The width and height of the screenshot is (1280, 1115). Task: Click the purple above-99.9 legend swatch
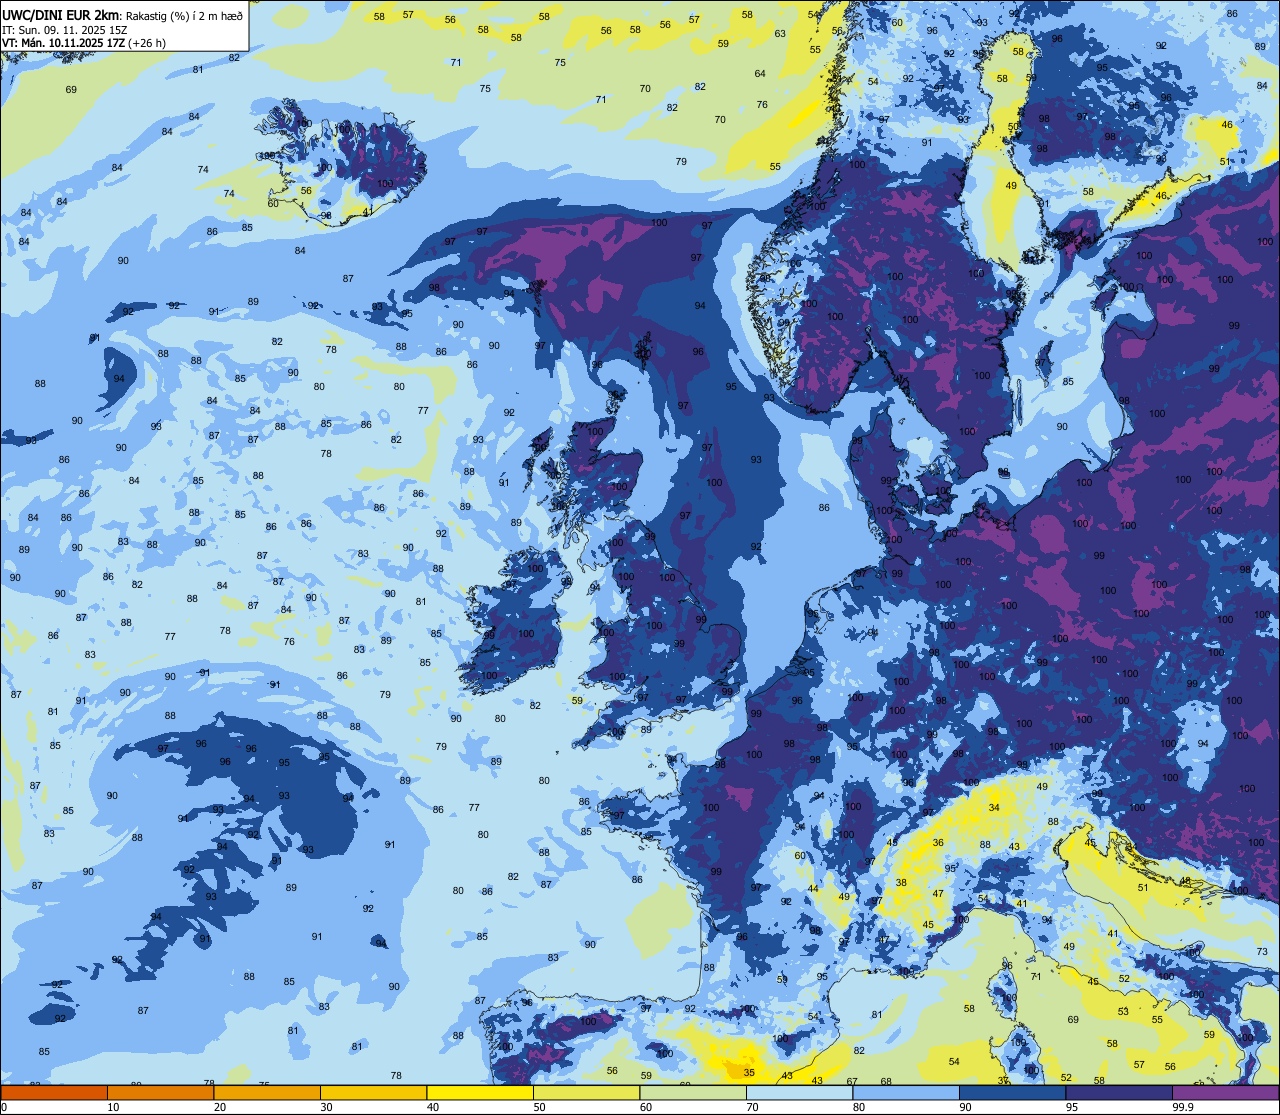[x=1225, y=1092]
